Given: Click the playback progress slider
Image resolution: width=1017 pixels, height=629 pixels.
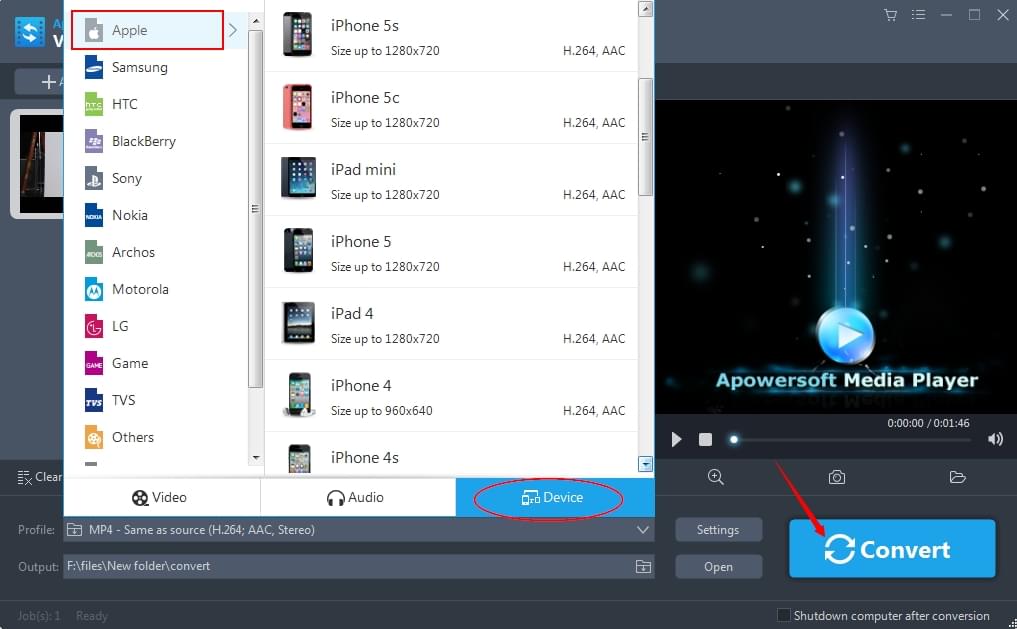Looking at the screenshot, I should (x=850, y=439).
